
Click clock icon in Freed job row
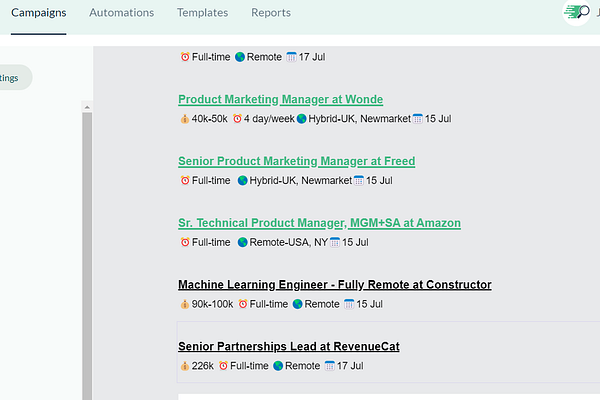pyautogui.click(x=185, y=180)
